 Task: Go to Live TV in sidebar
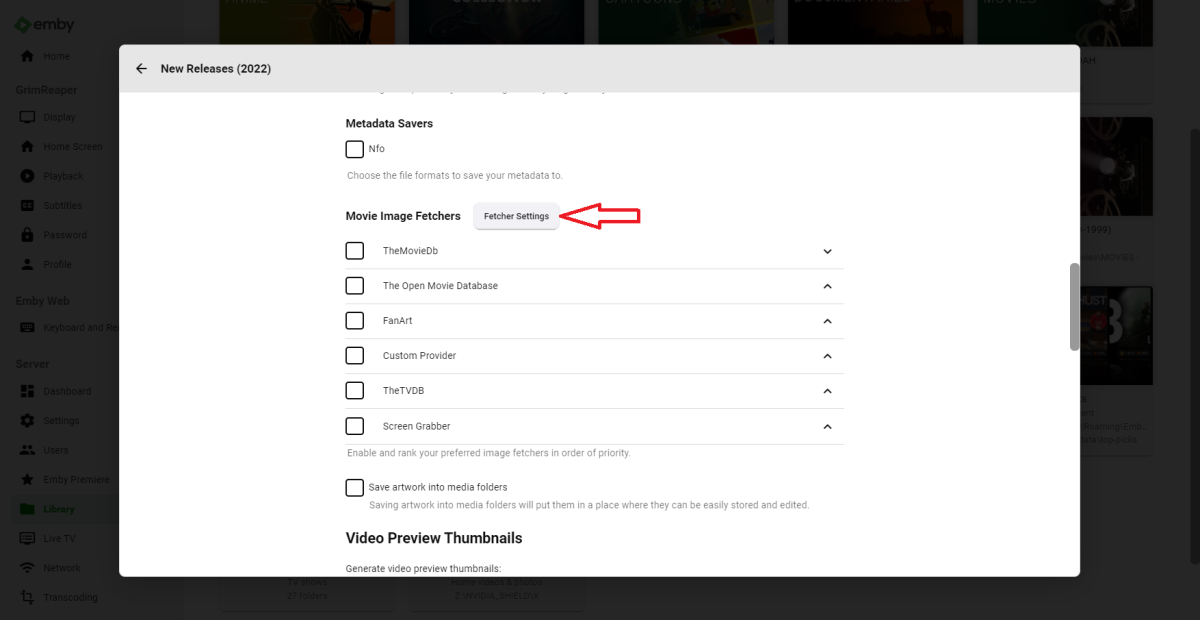coord(59,539)
